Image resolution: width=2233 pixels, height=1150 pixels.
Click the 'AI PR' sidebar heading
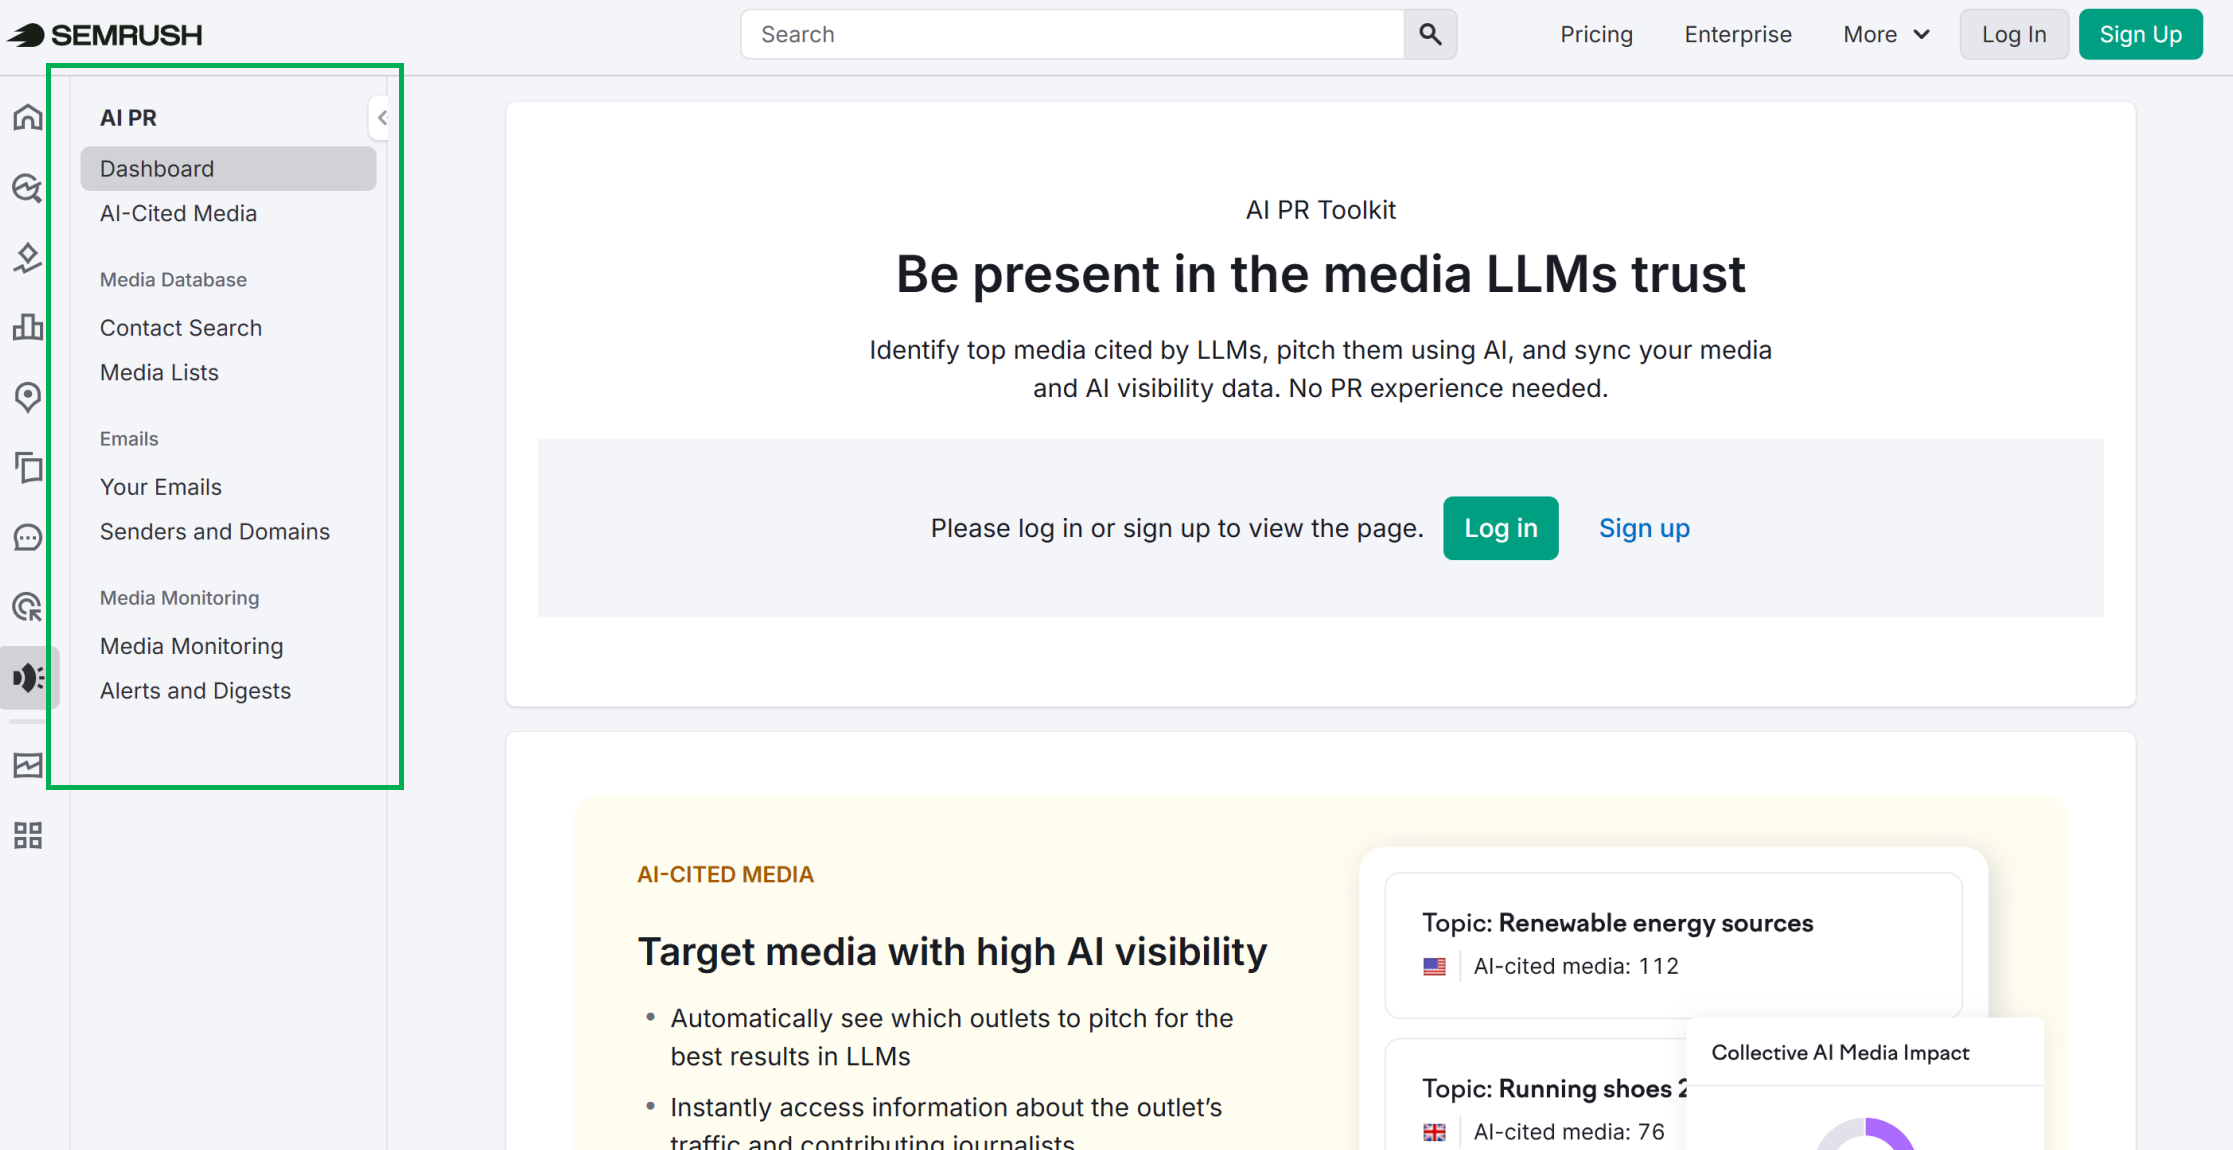[128, 118]
